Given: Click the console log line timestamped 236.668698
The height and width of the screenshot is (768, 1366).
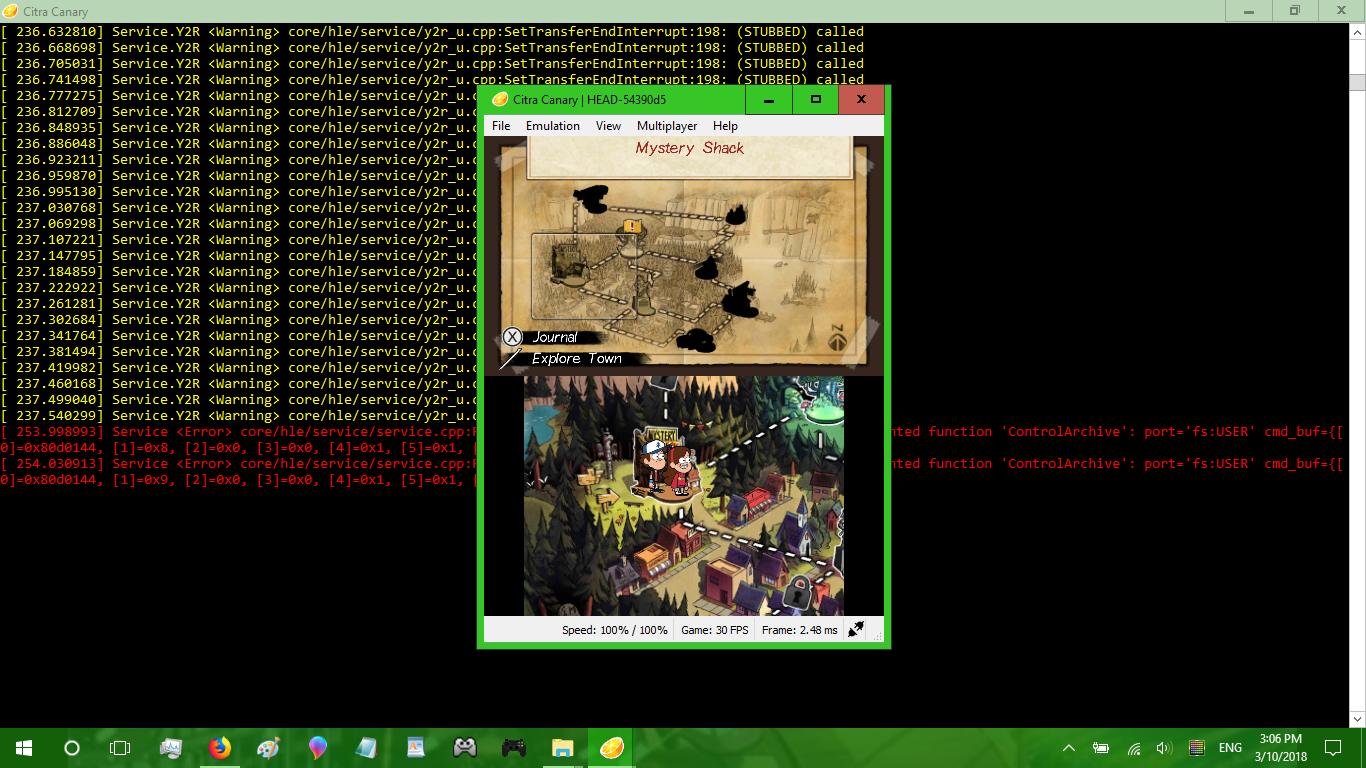Looking at the screenshot, I should pyautogui.click(x=432, y=48).
